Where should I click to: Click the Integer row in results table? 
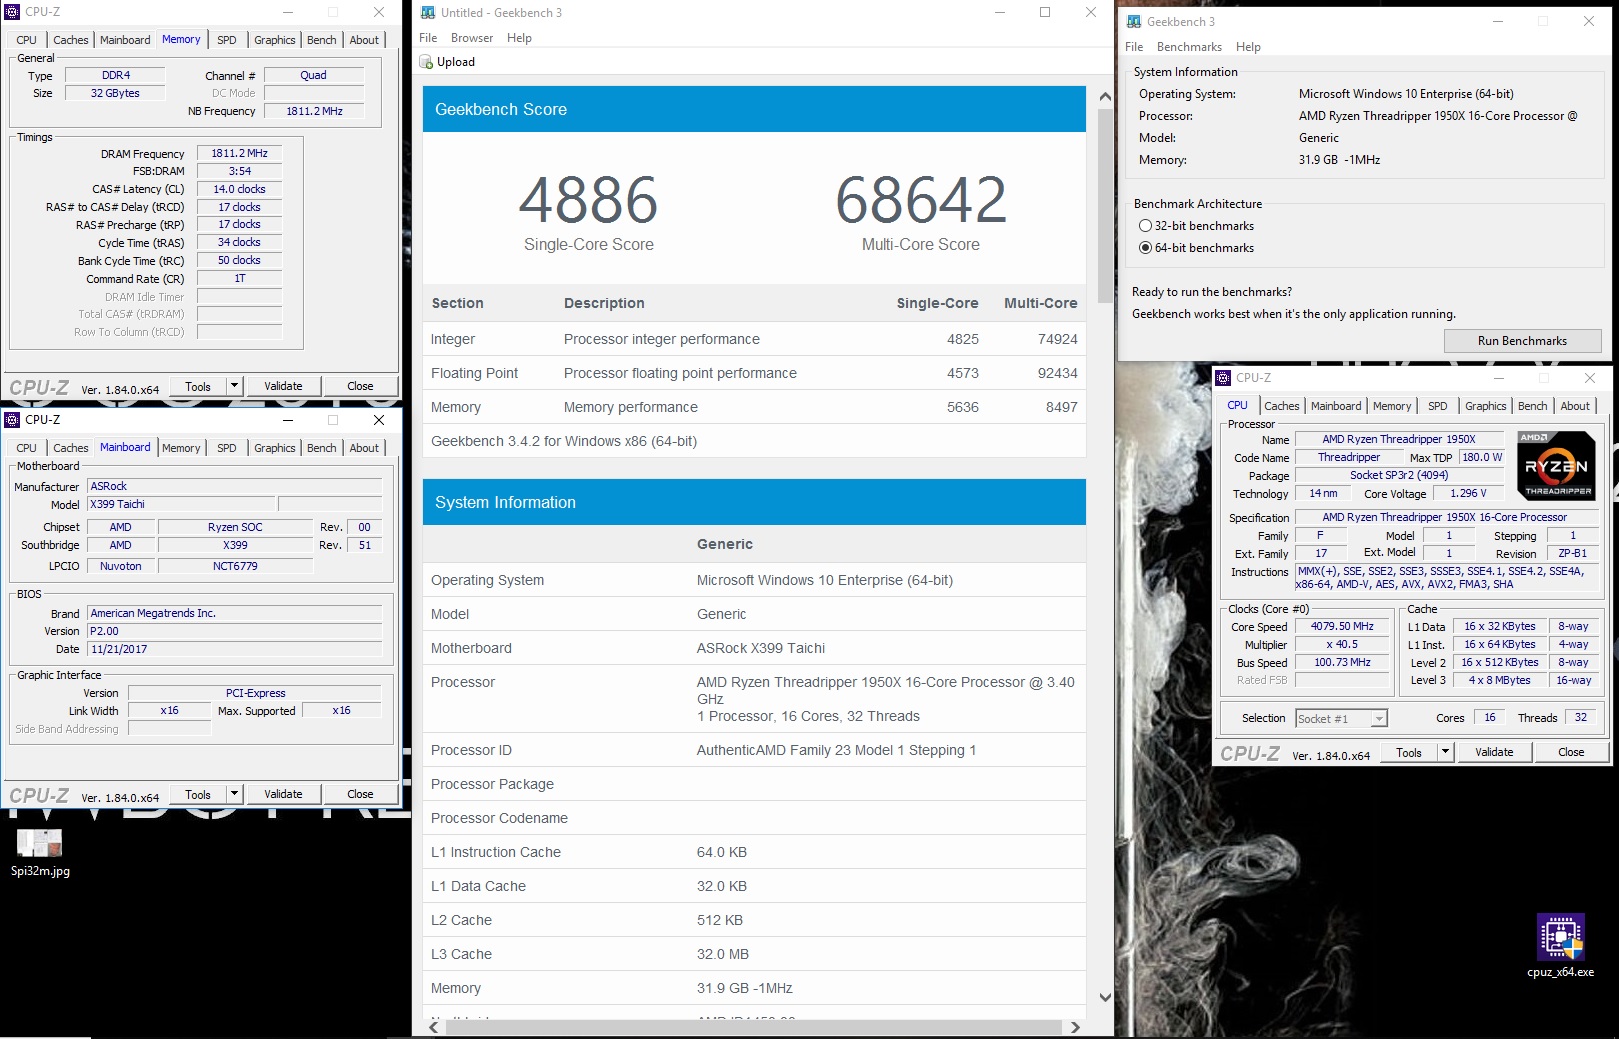[x=754, y=339]
